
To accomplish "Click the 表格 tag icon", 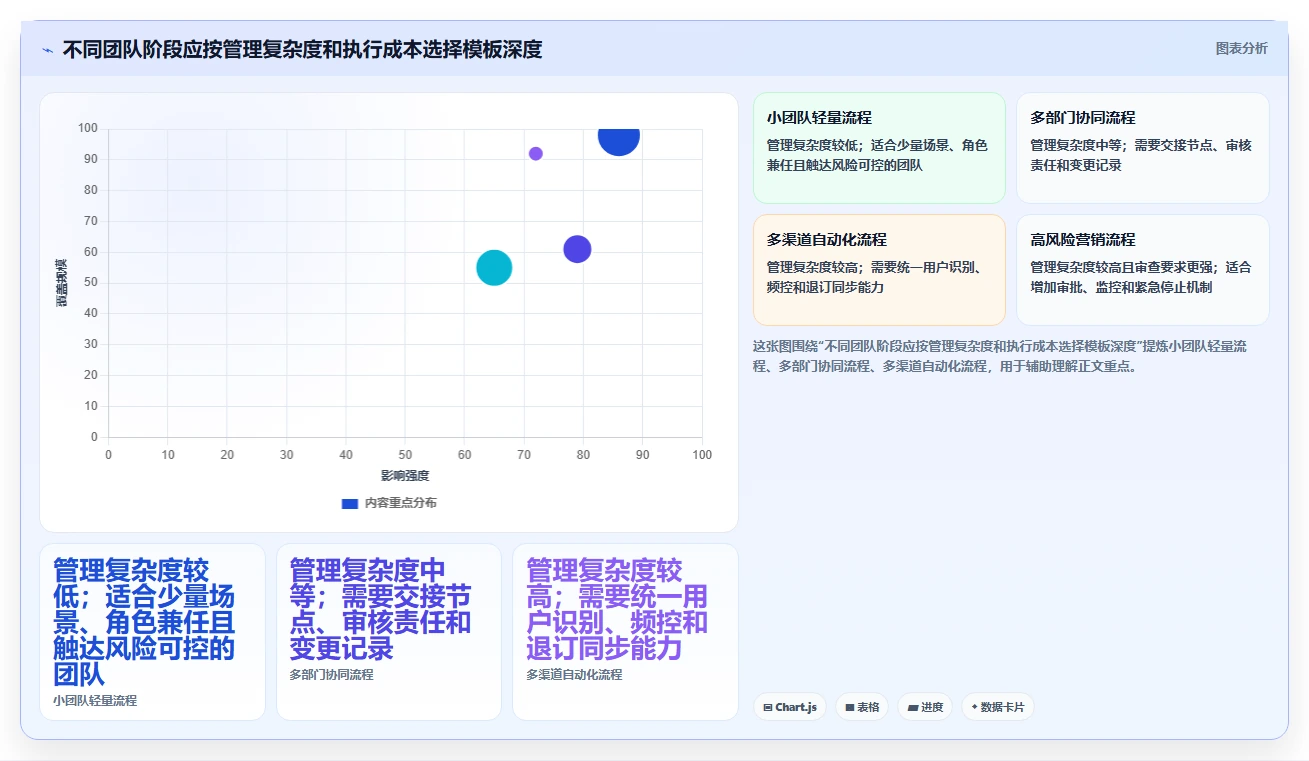I will (850, 708).
